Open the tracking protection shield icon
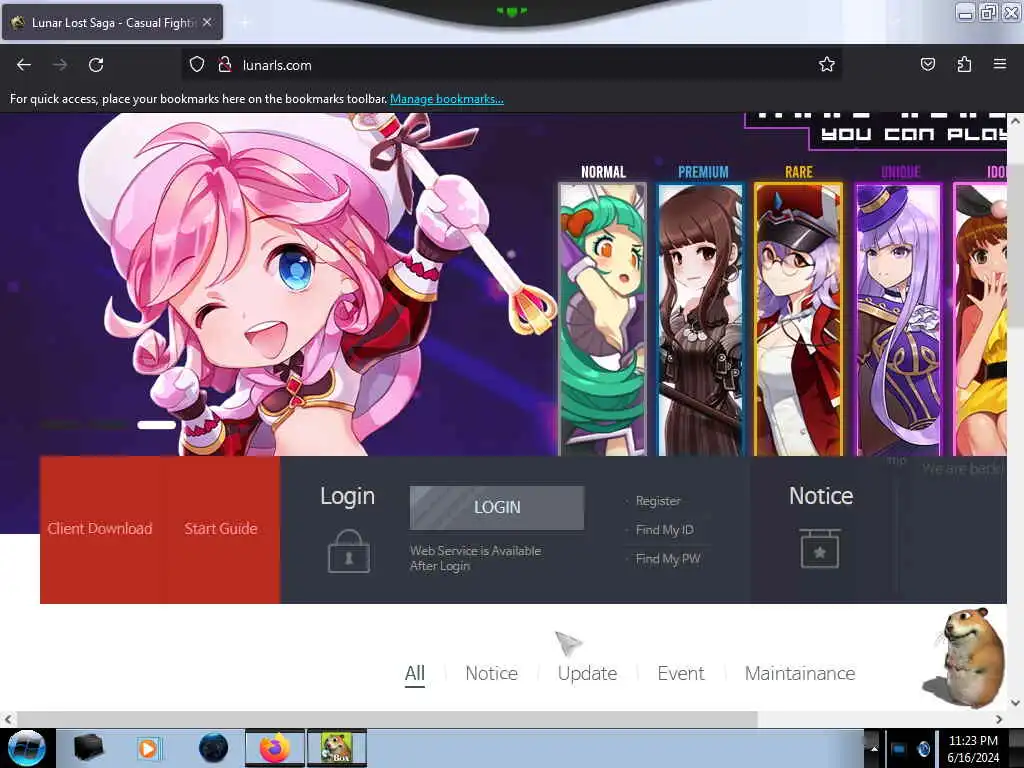This screenshot has width=1024, height=768. [x=197, y=65]
